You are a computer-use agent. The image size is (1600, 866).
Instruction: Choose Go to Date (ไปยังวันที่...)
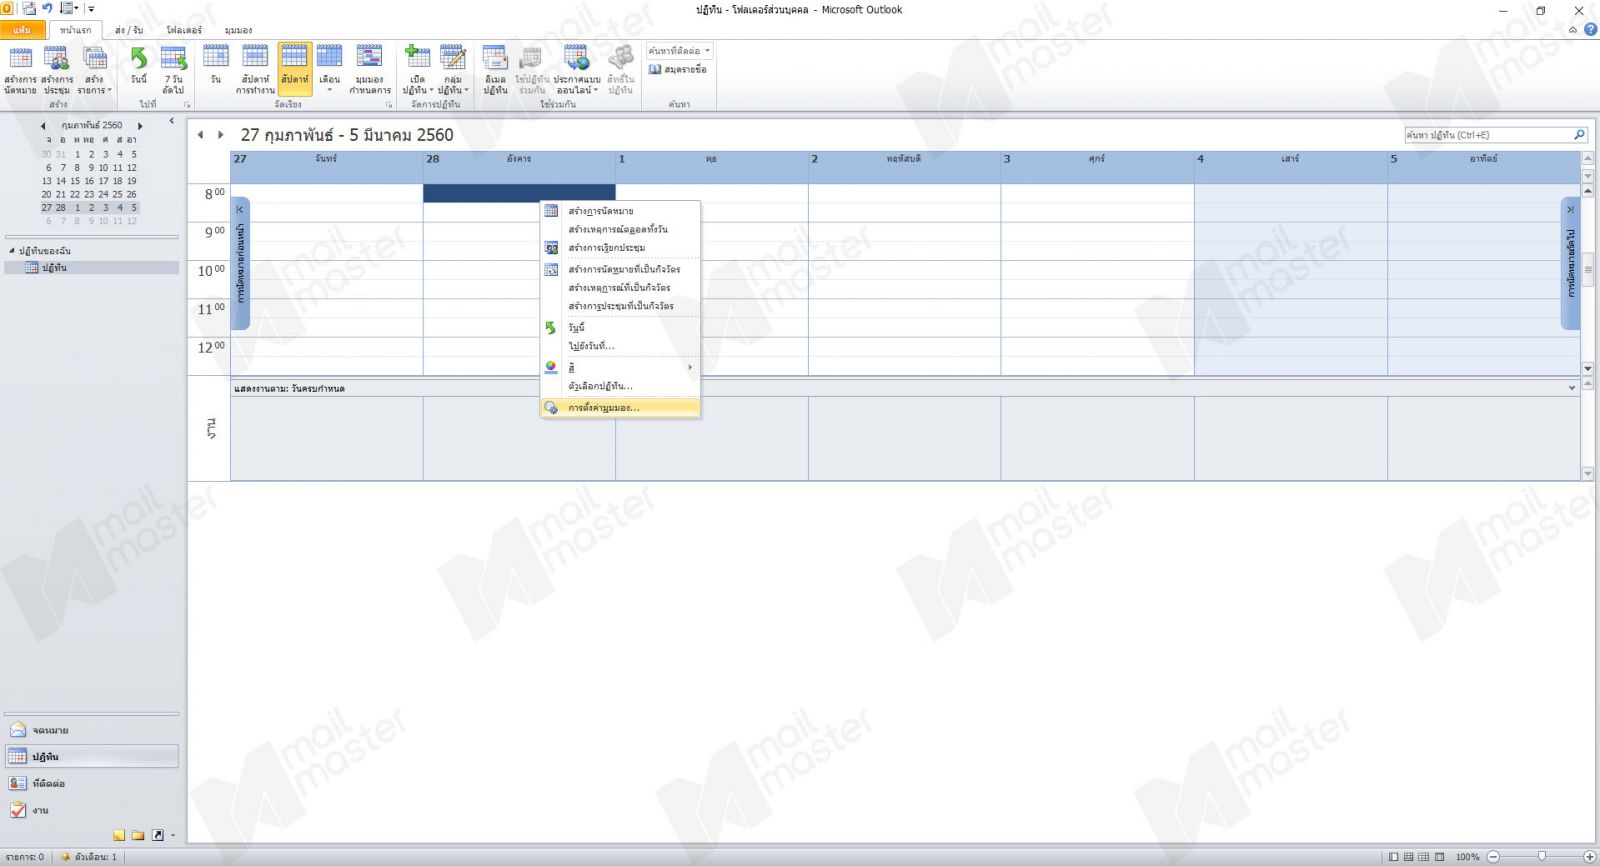pos(620,345)
